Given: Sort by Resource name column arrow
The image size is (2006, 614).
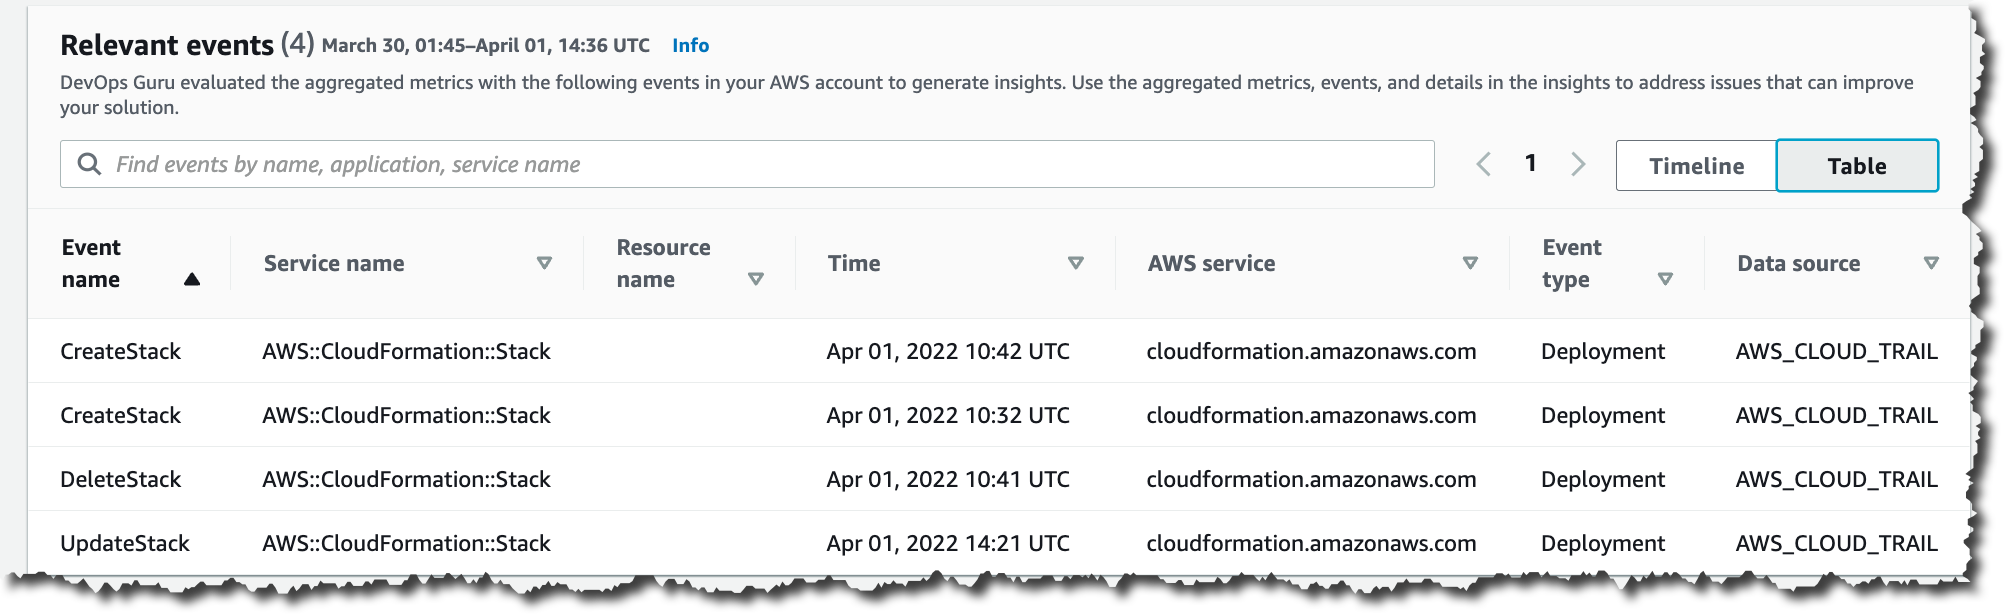Looking at the screenshot, I should 756,280.
